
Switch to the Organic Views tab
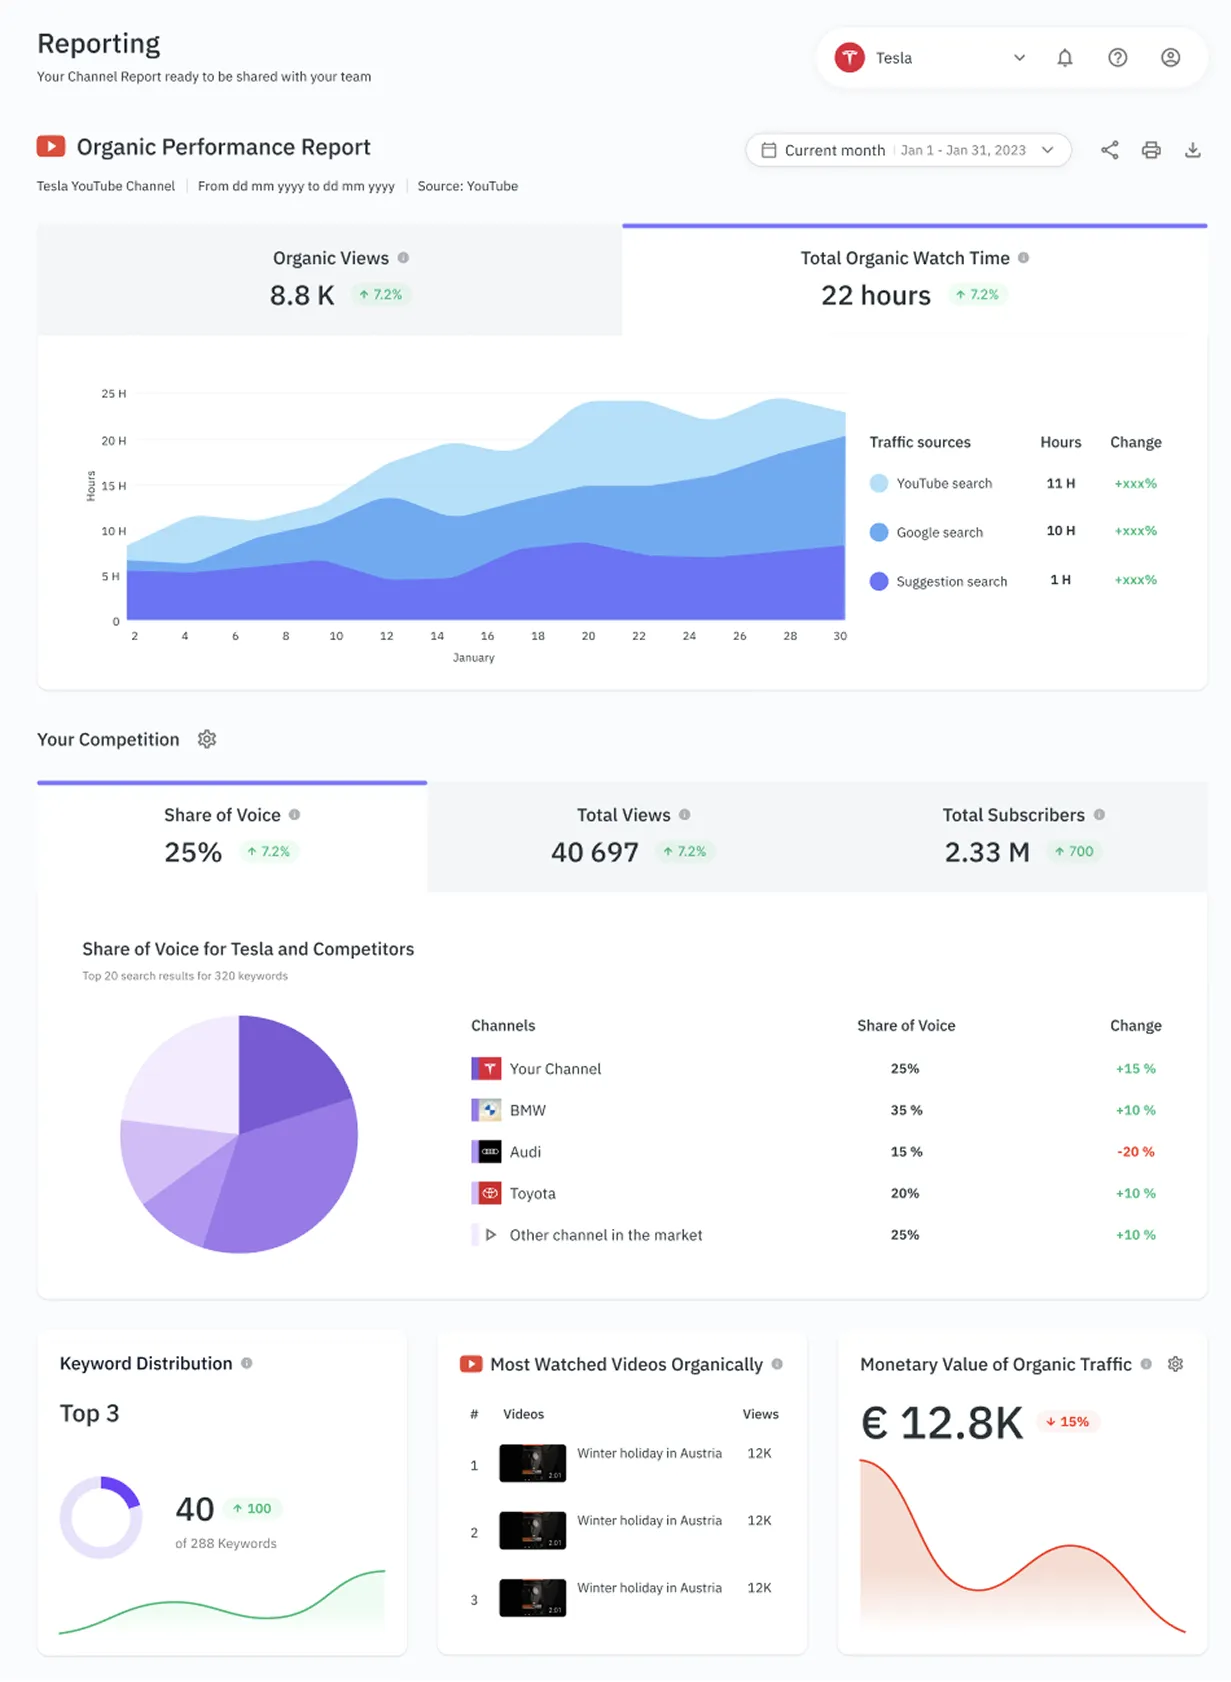coord(330,279)
